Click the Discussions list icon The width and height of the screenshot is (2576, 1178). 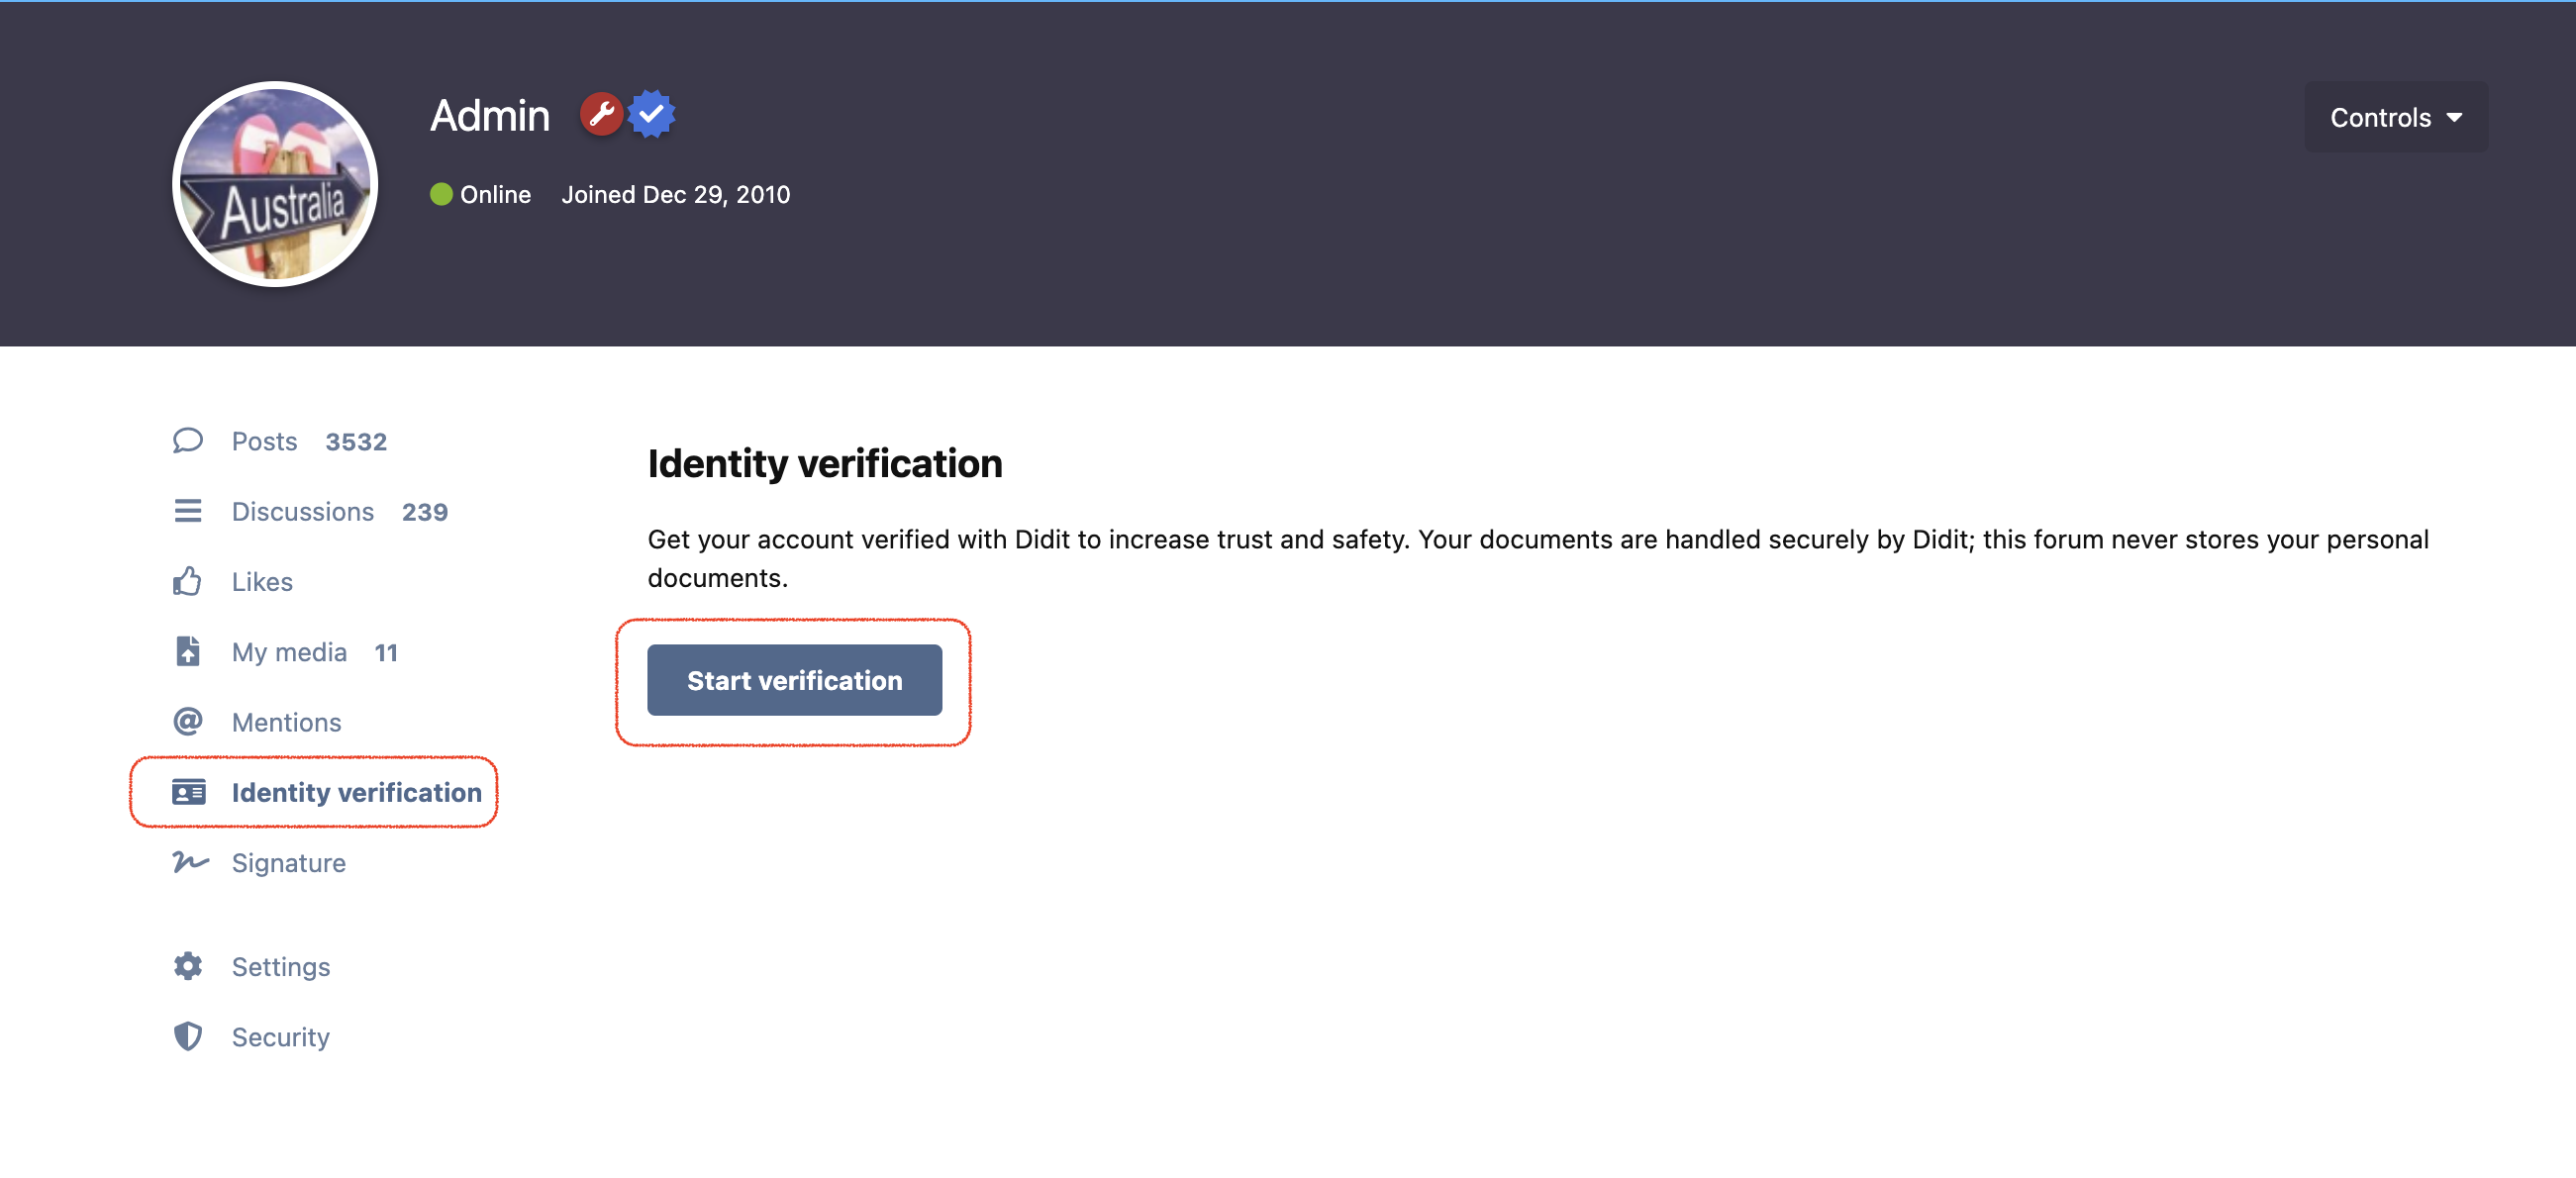(187, 511)
